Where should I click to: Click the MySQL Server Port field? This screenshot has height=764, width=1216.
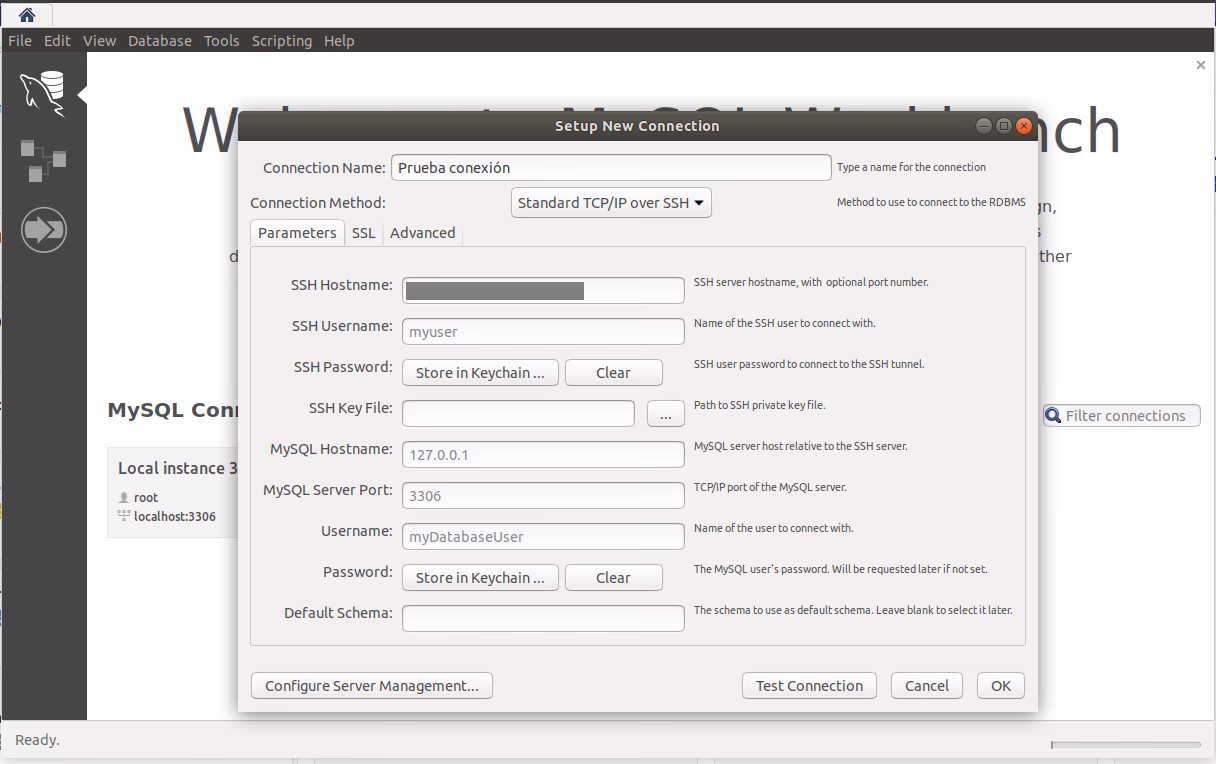(543, 496)
